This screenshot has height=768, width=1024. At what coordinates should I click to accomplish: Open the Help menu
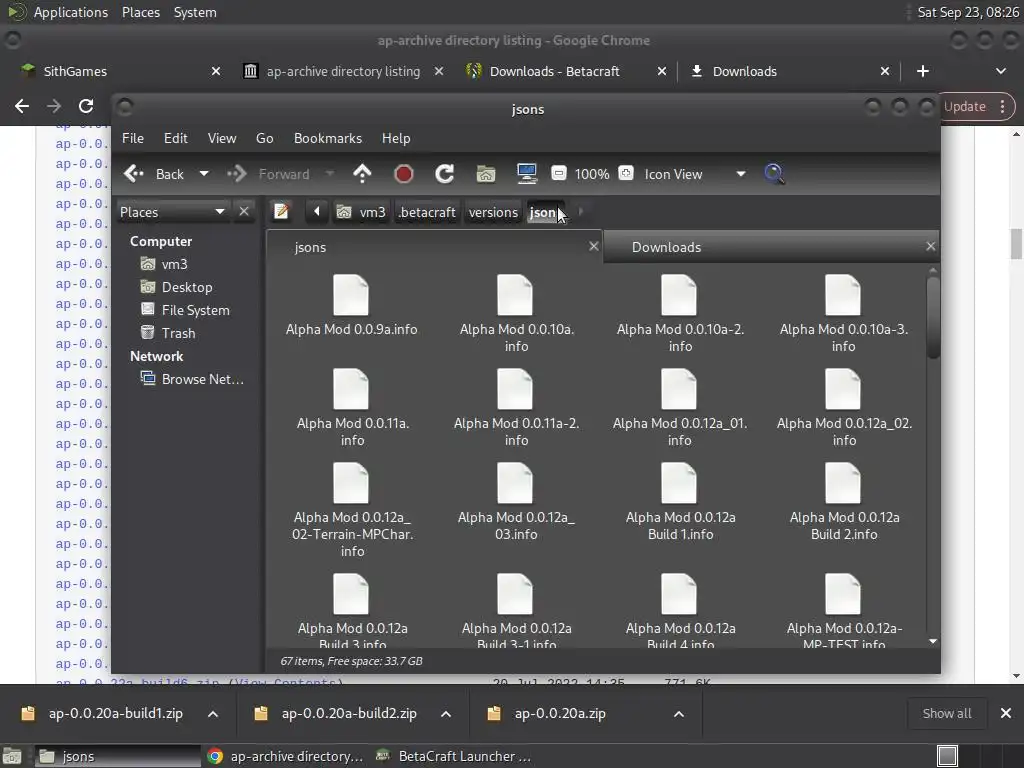396,138
